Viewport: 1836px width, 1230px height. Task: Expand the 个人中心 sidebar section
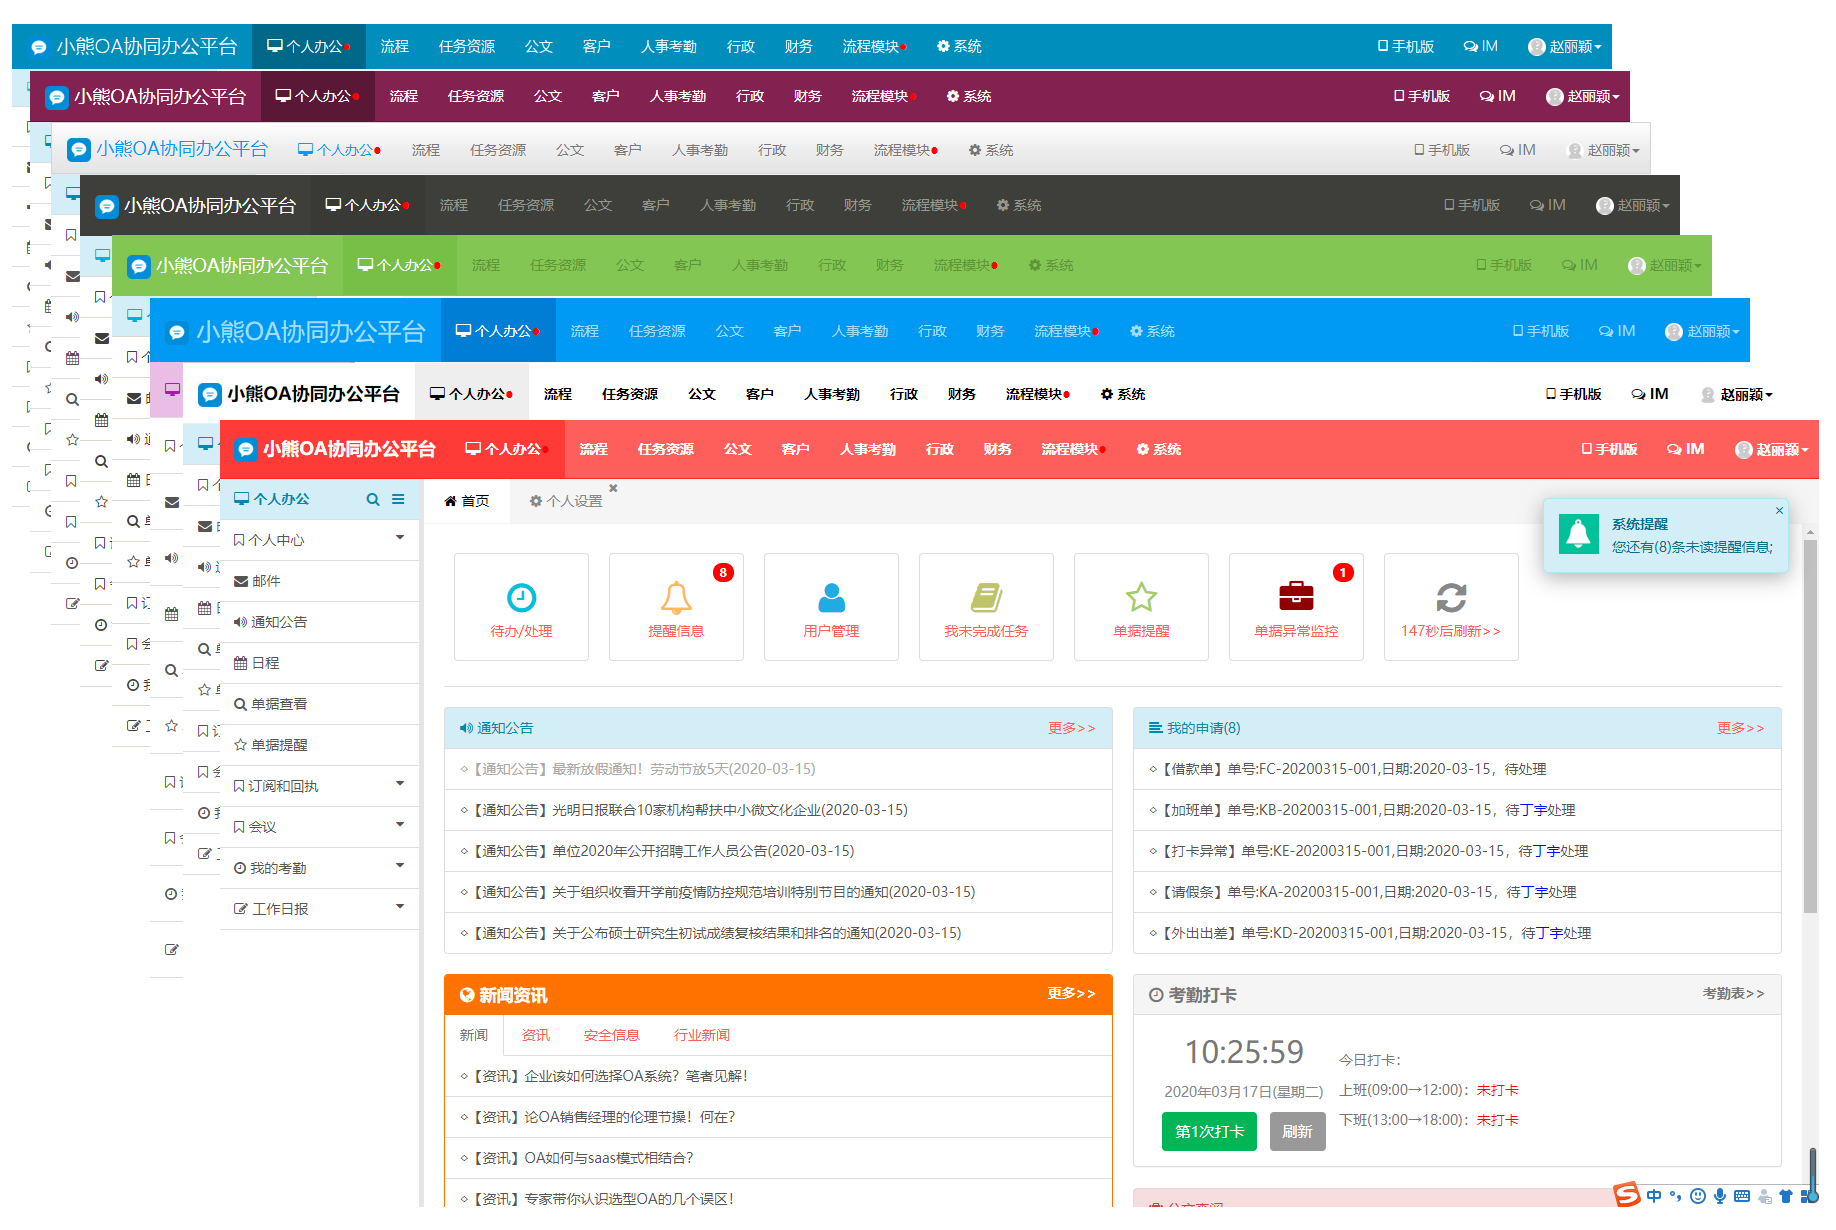(x=319, y=540)
